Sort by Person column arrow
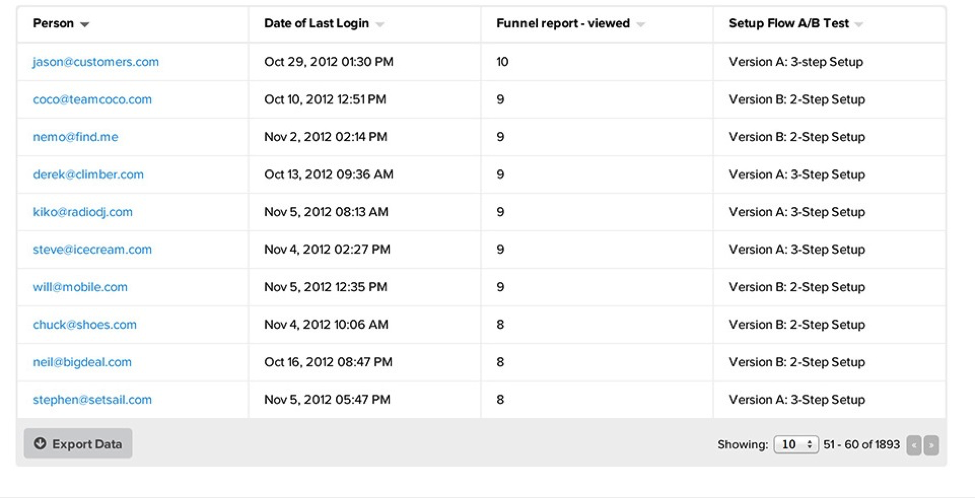This screenshot has width=975, height=499. (x=84, y=24)
